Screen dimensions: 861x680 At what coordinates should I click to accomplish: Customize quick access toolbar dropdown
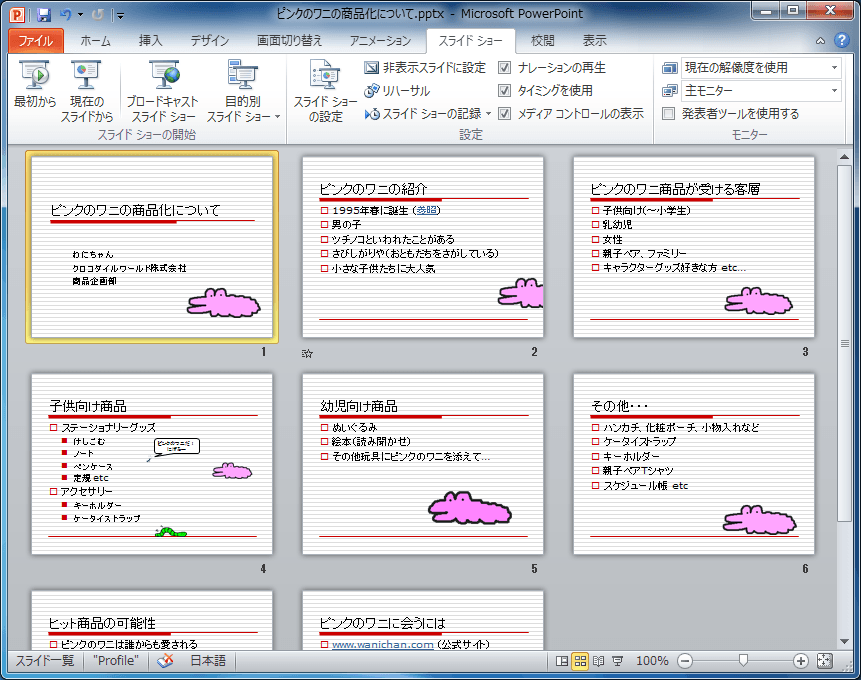coord(120,15)
